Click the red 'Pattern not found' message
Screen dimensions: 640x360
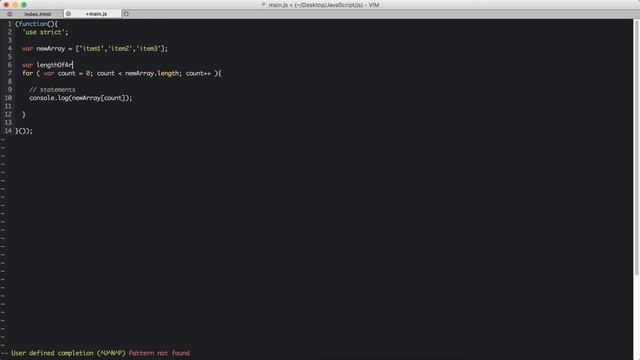(159, 353)
